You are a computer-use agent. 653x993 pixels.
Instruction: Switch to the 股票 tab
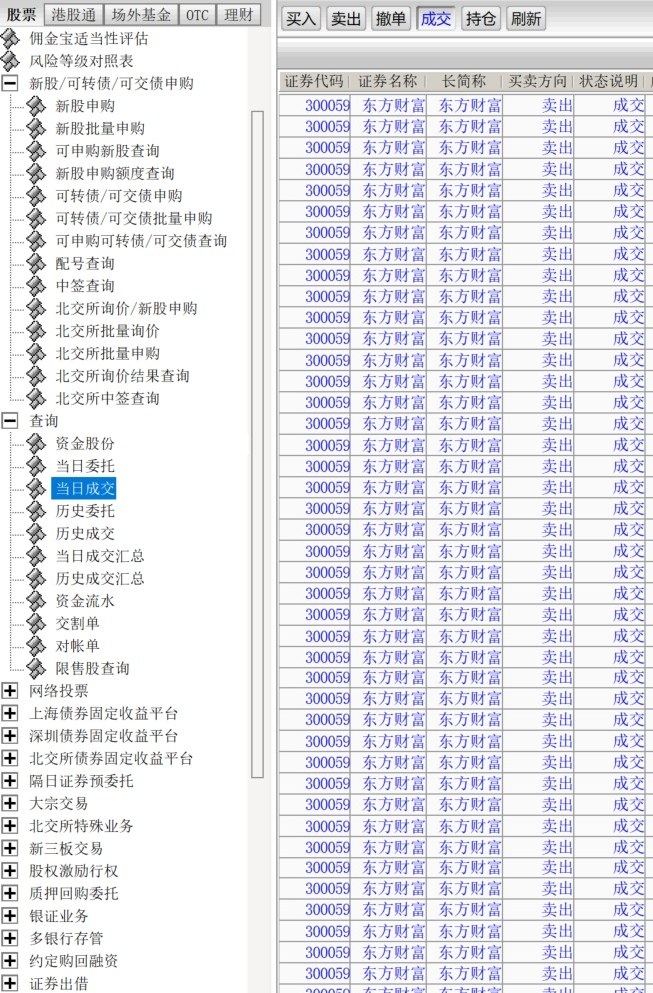22,14
